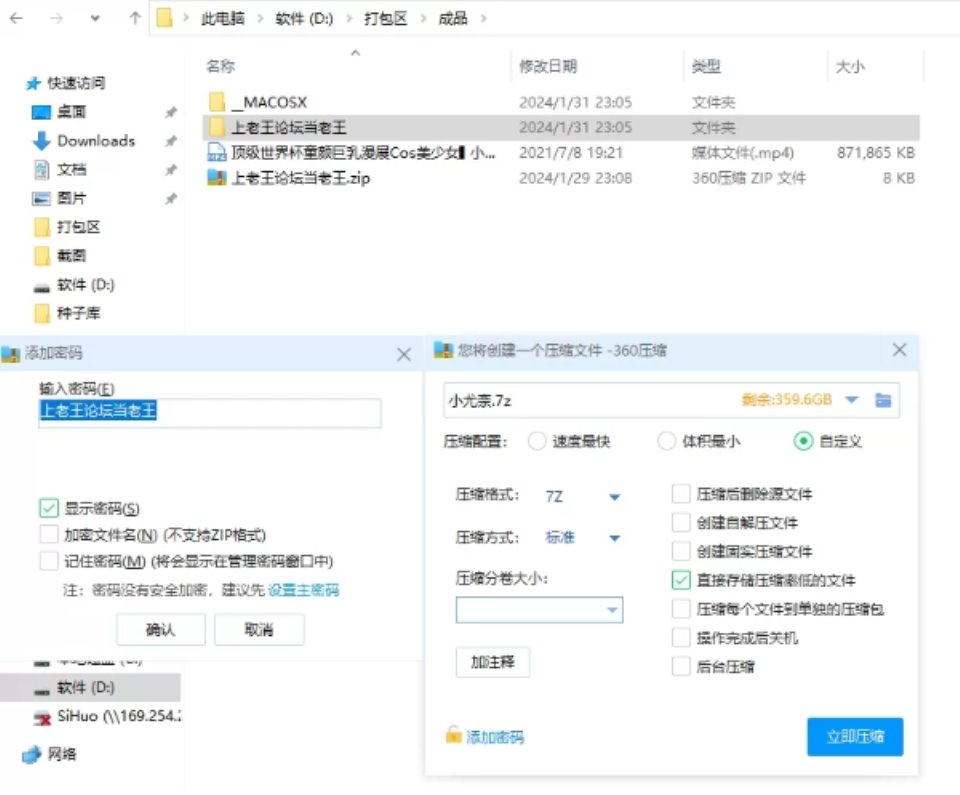
Task: Open the 压缩格式 7Z dropdown
Action: tap(614, 497)
